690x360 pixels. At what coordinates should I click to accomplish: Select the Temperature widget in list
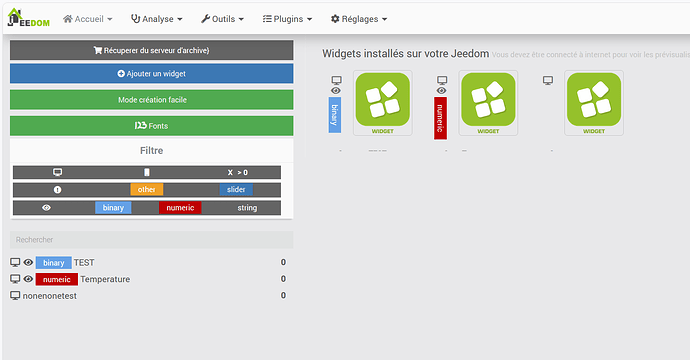click(105, 279)
